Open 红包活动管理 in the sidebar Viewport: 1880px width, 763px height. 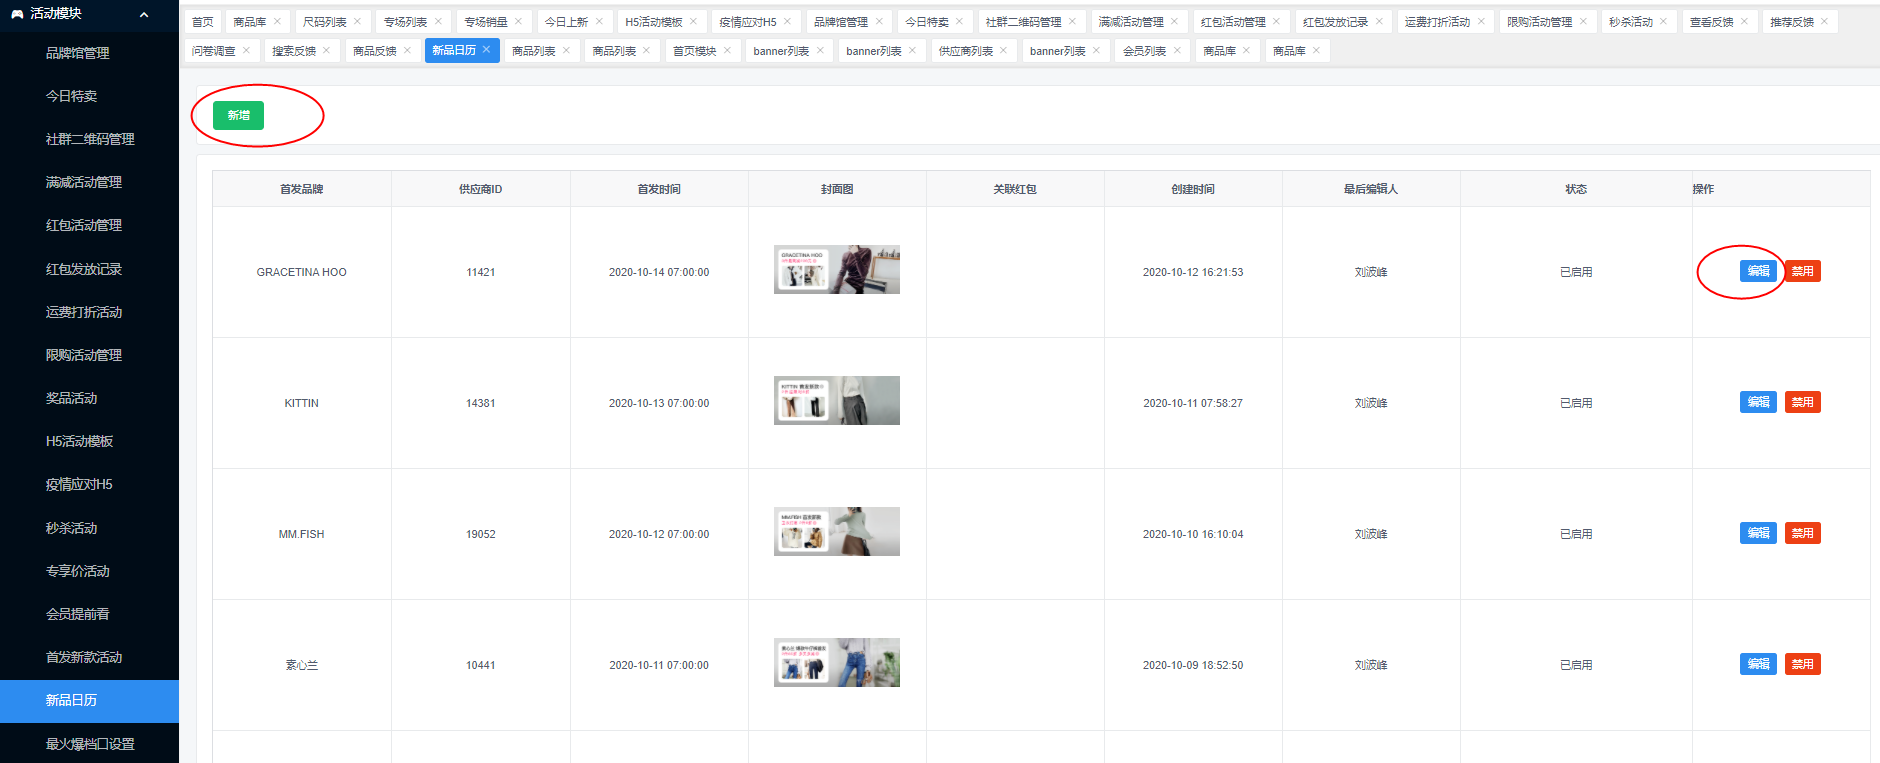(89, 225)
